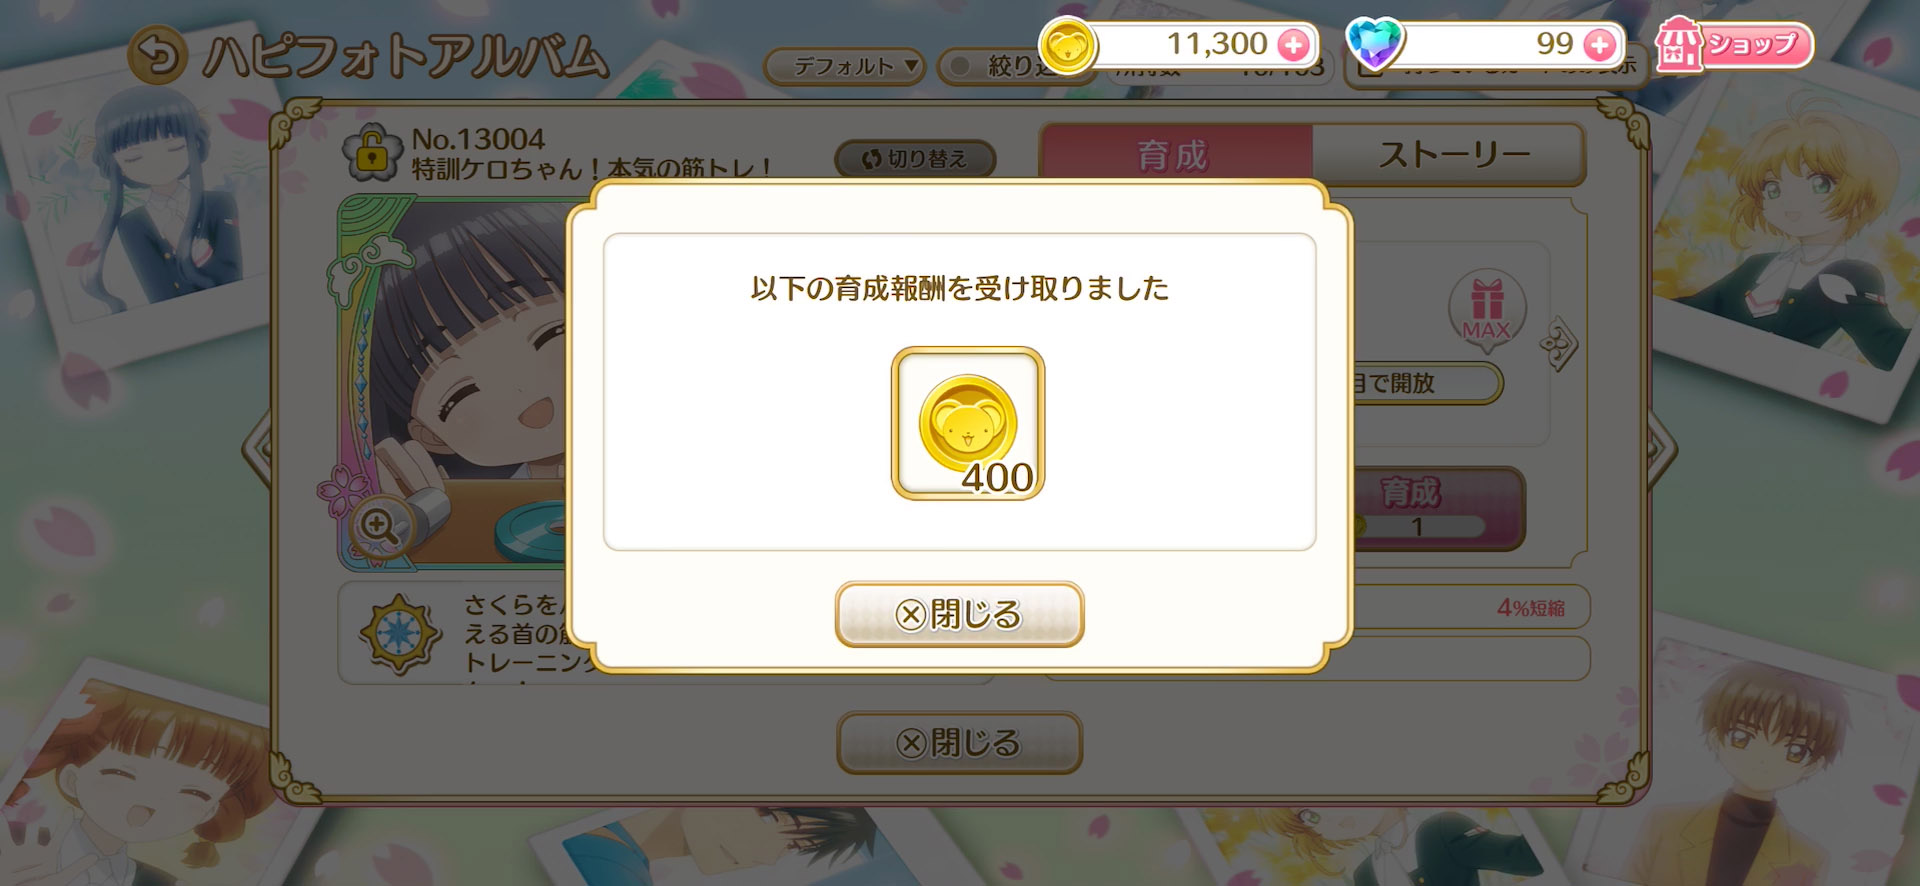Go back with the return arrow
The image size is (1920, 886).
click(x=158, y=55)
